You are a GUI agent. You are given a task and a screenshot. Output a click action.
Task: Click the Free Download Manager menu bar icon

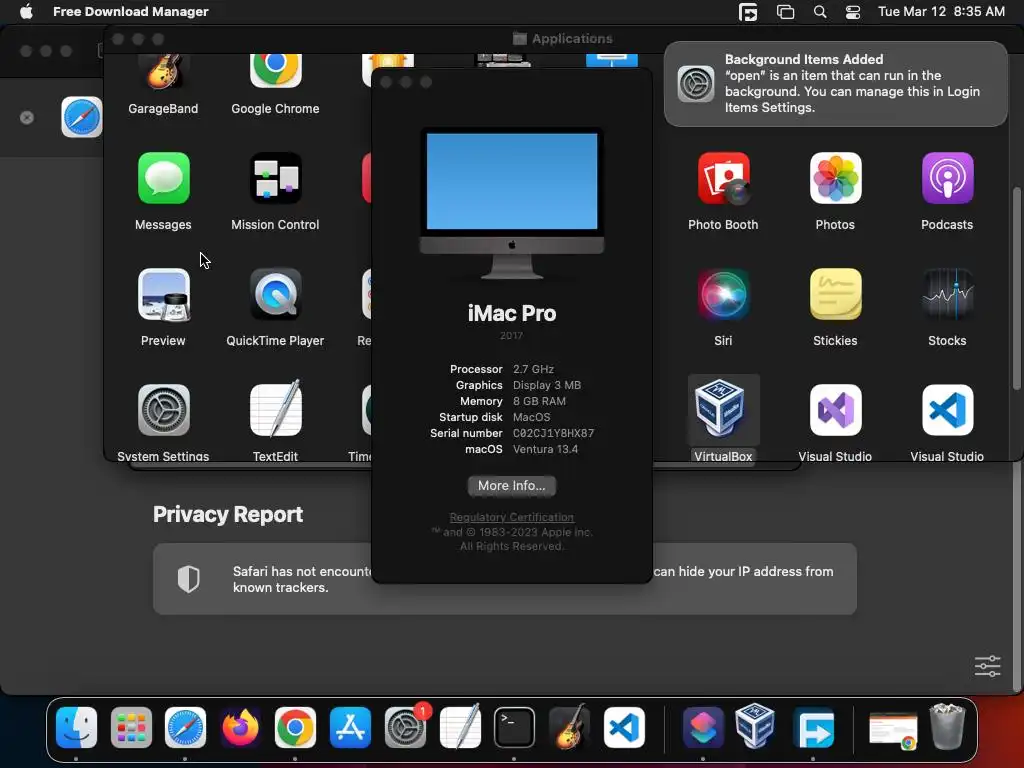click(x=748, y=12)
